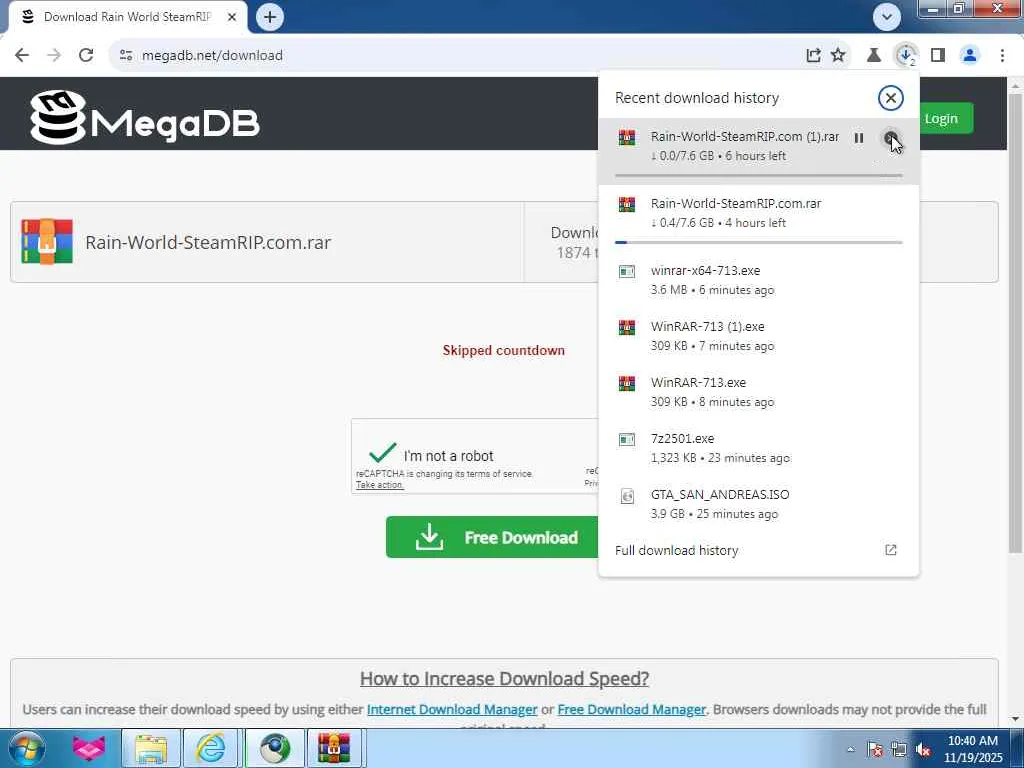Bookmark this page with the star
Viewport: 1024px width, 768px height.
point(839,56)
